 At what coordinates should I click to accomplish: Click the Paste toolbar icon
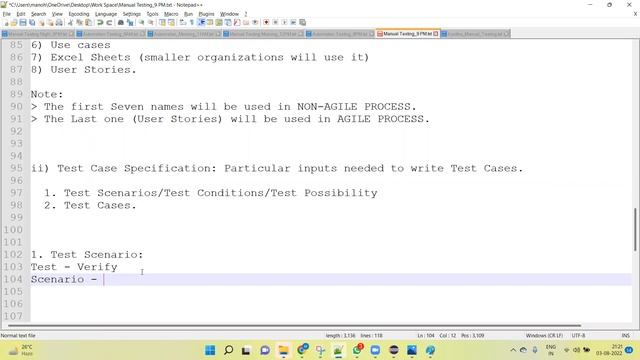coord(88,22)
